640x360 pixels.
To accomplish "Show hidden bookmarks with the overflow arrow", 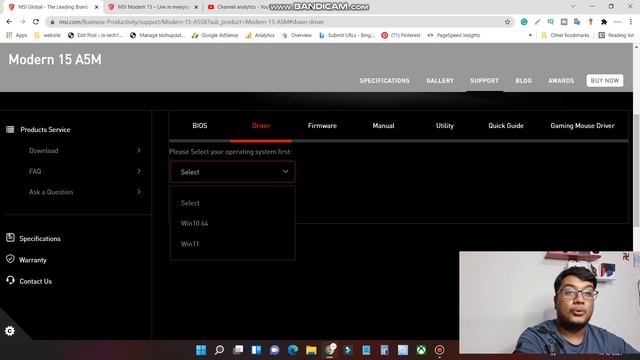I will (530, 36).
